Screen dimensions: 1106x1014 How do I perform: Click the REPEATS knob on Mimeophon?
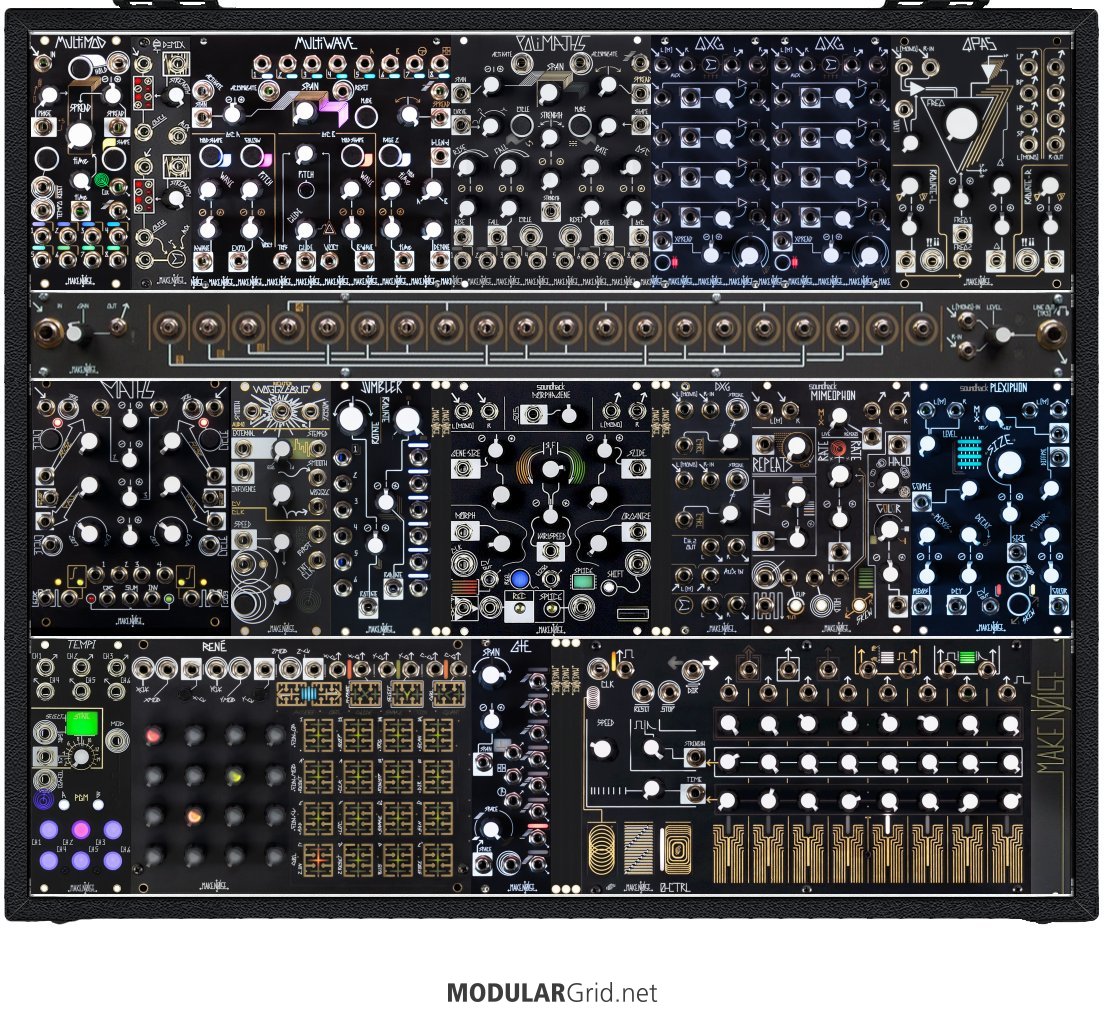pos(798,446)
